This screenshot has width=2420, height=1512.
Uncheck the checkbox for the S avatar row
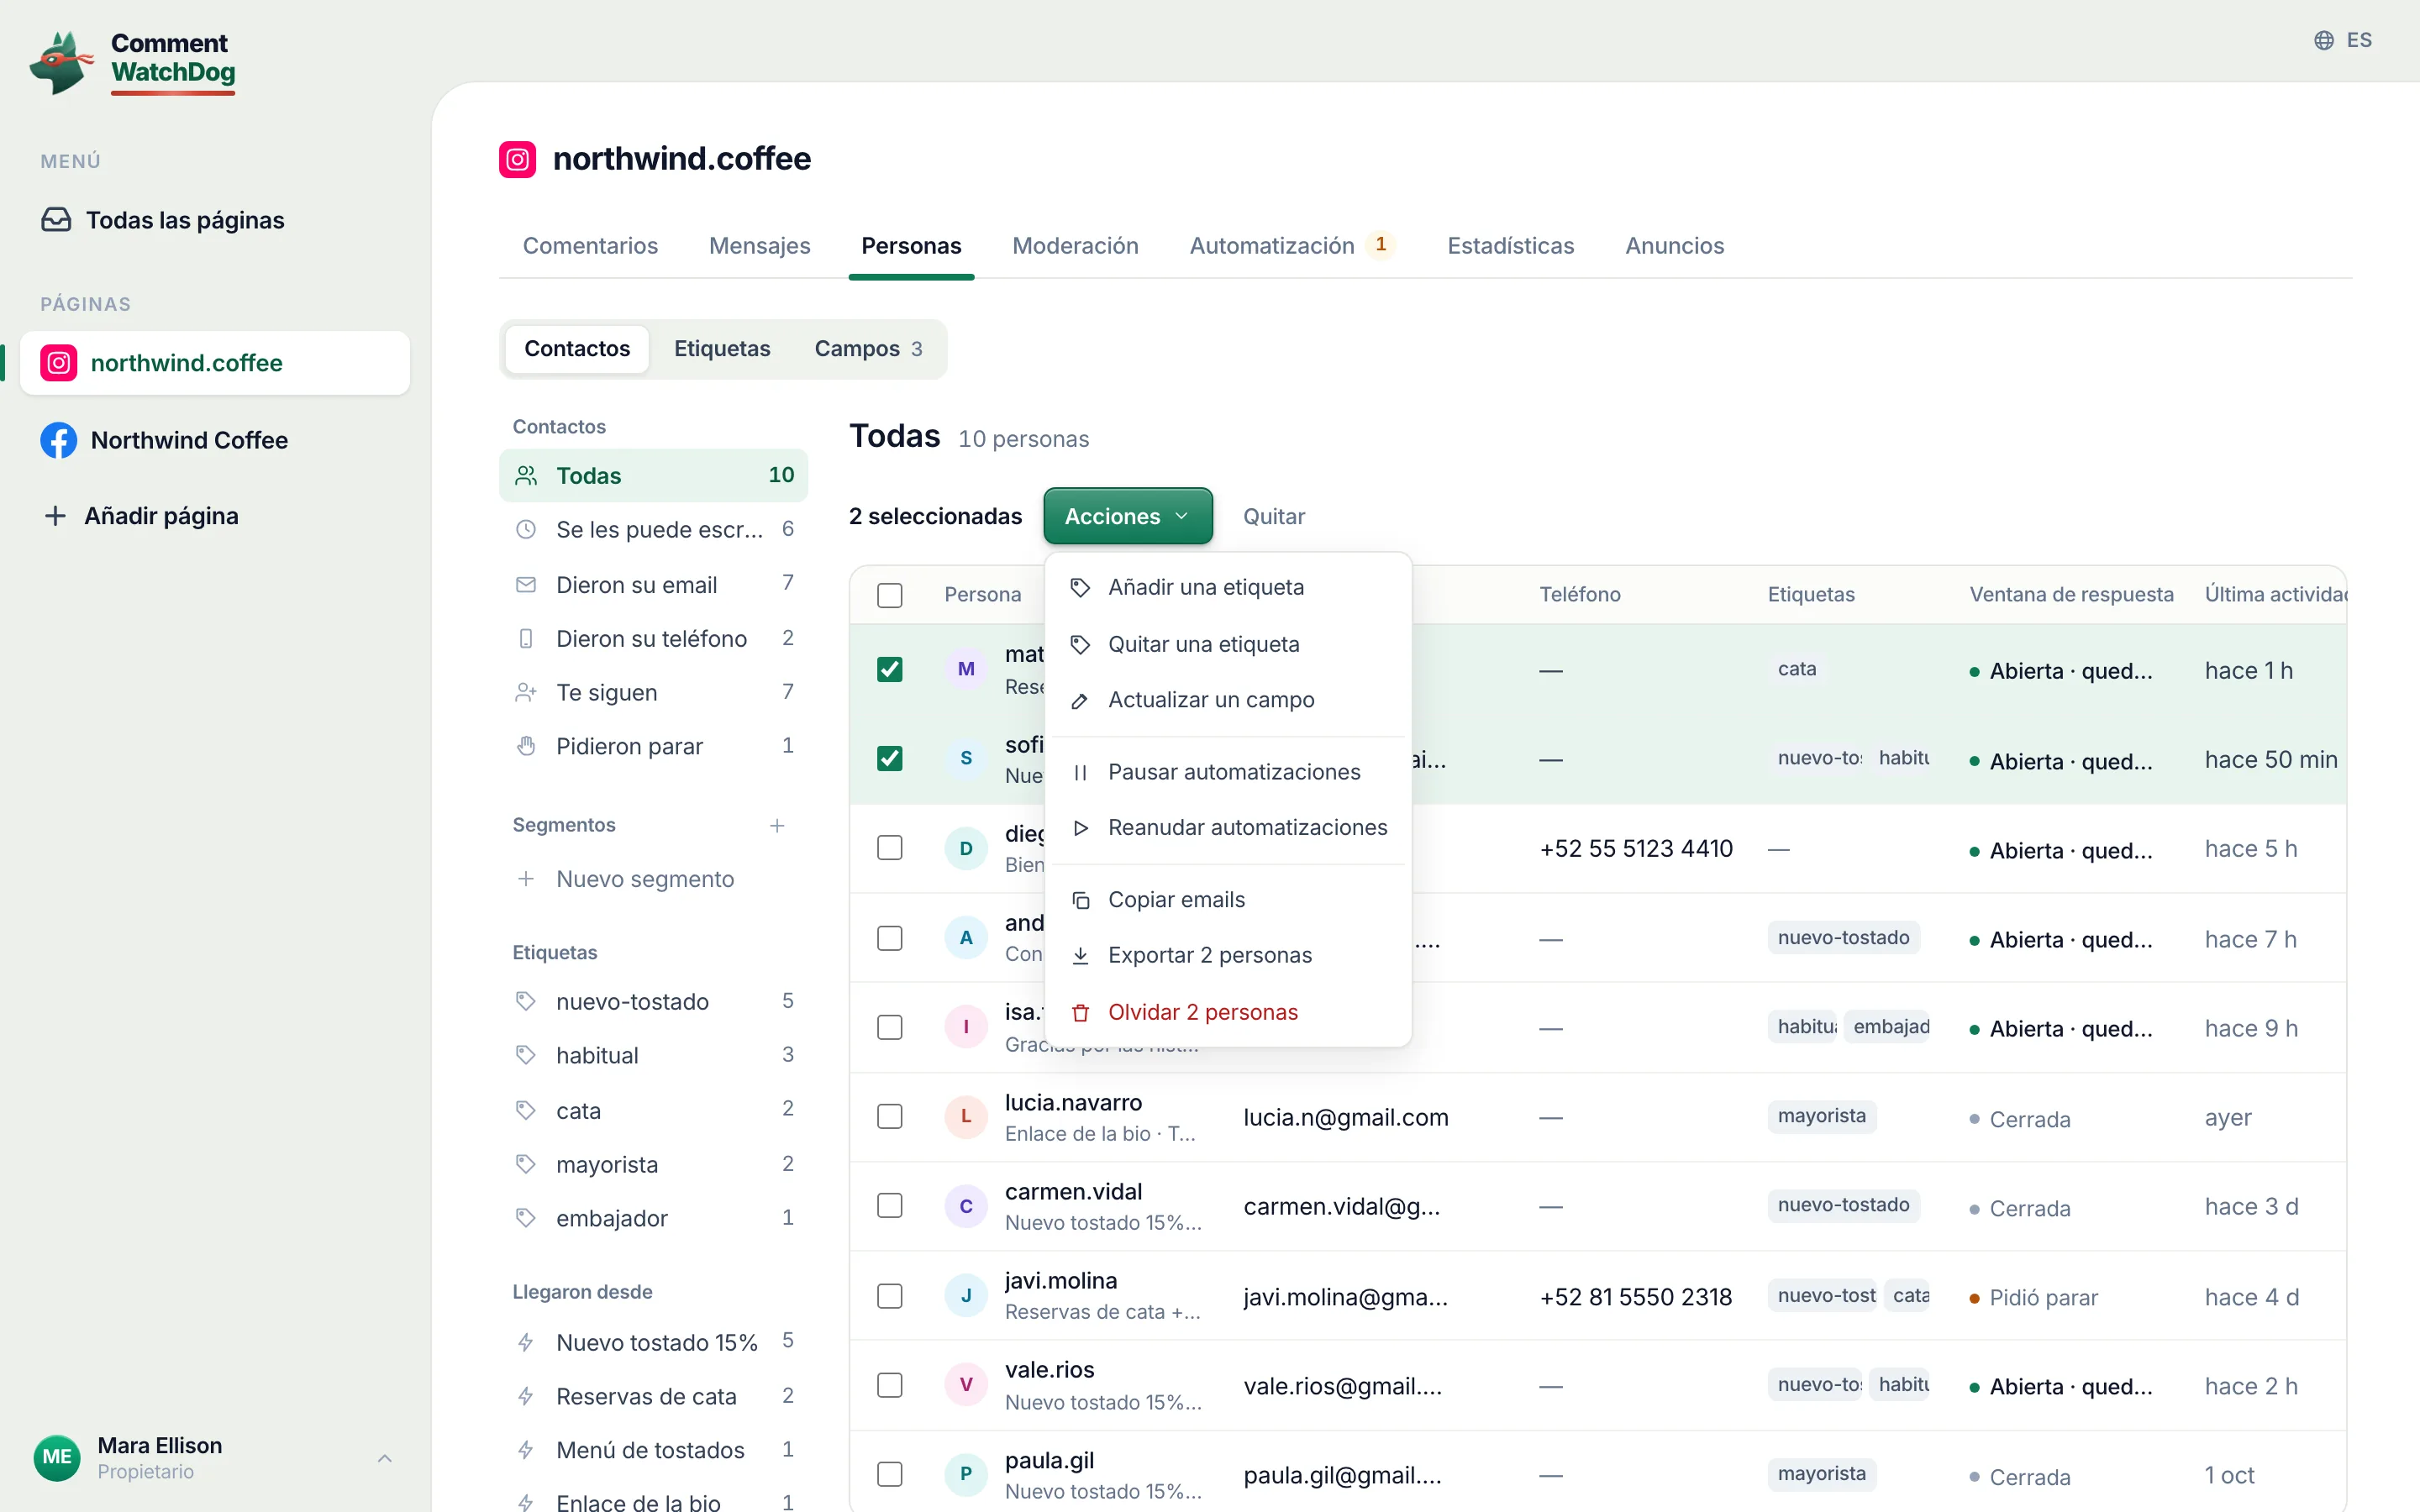889,758
